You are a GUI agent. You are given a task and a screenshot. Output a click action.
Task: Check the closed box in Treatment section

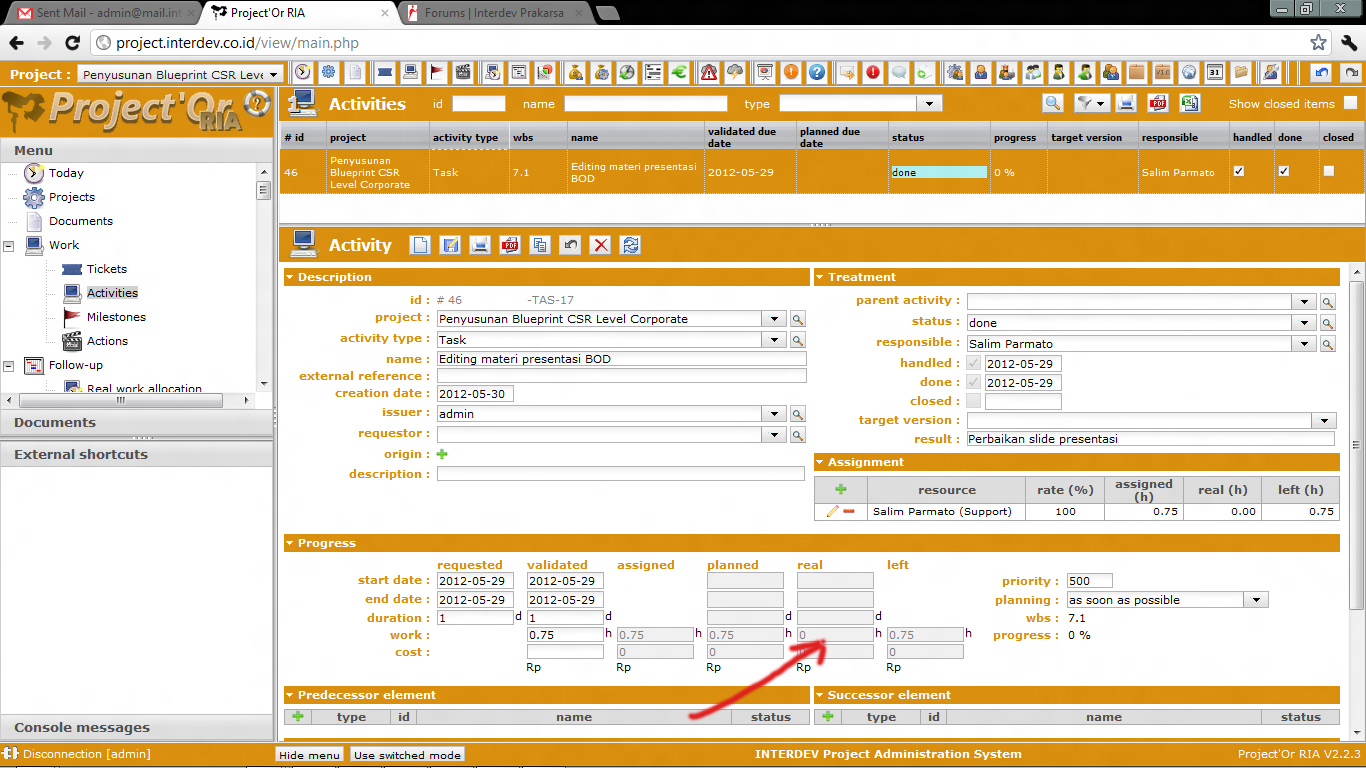click(x=973, y=401)
